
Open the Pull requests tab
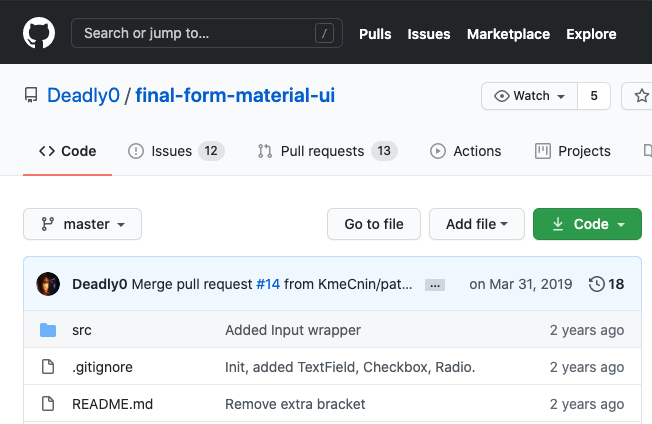[x=327, y=151]
